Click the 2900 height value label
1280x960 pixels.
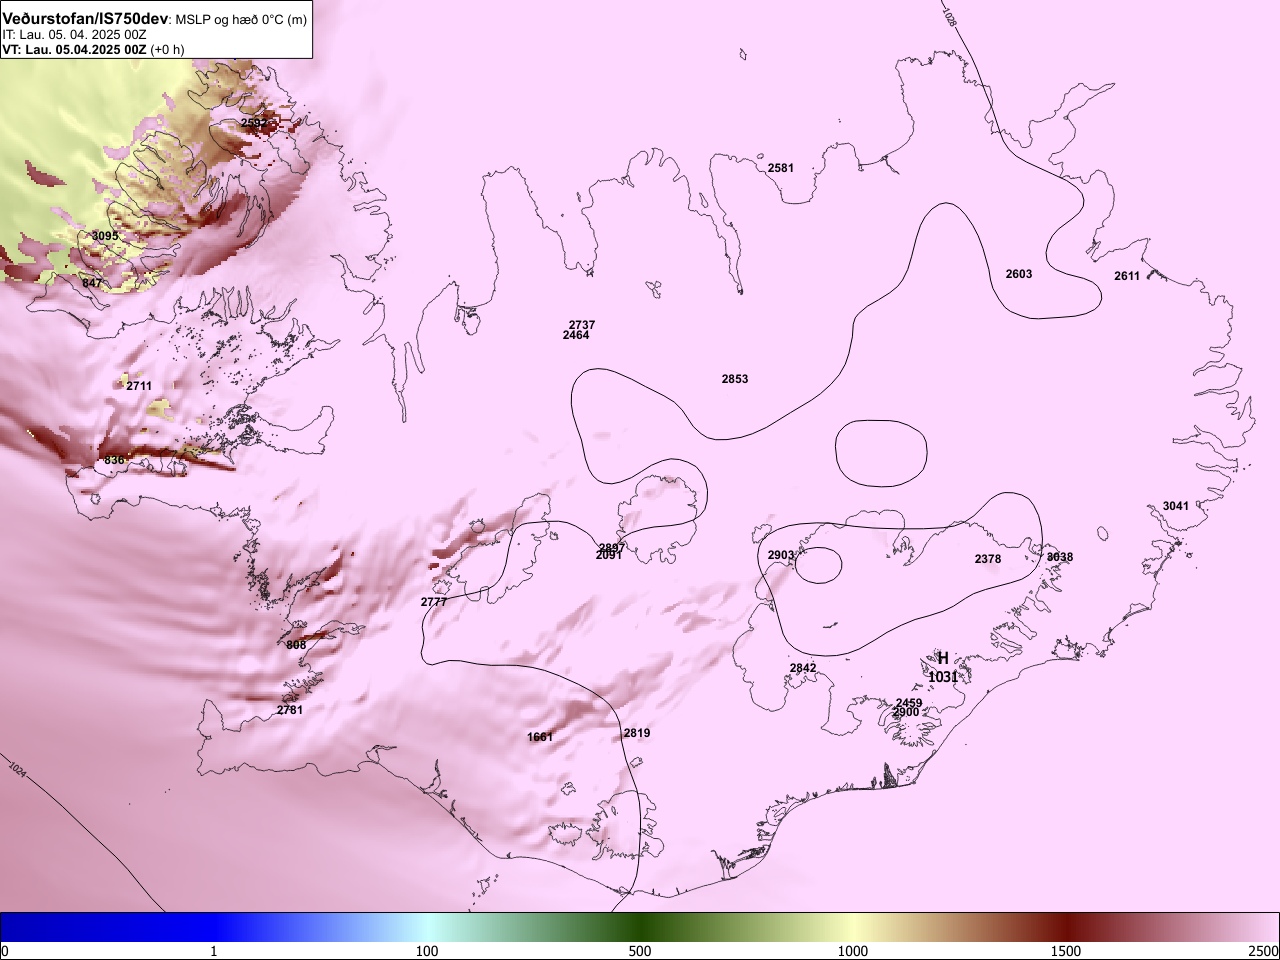tap(906, 712)
